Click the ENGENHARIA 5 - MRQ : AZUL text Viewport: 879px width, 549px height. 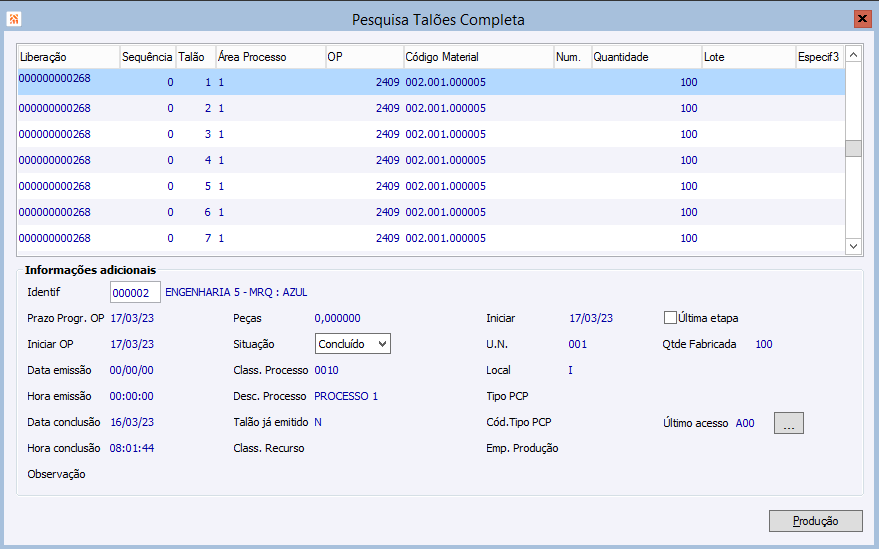[236, 292]
